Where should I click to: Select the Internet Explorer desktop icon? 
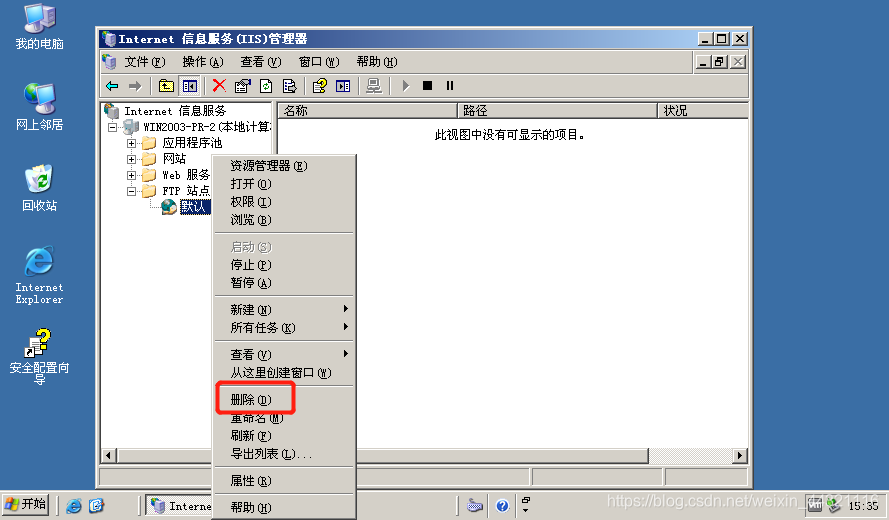(39, 275)
